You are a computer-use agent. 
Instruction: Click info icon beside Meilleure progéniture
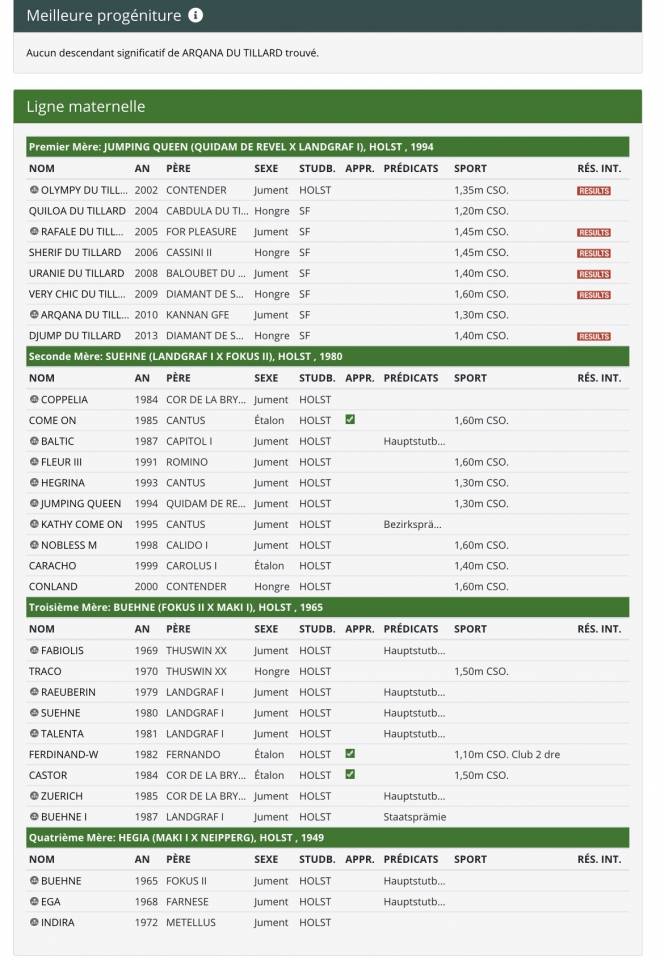pyautogui.click(x=195, y=16)
